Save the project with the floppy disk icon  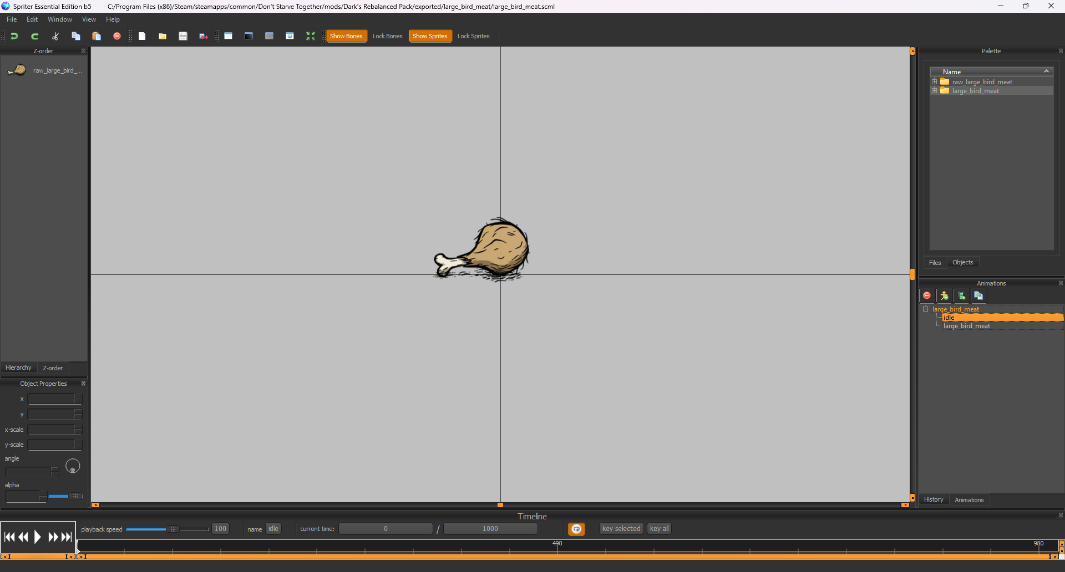183,36
